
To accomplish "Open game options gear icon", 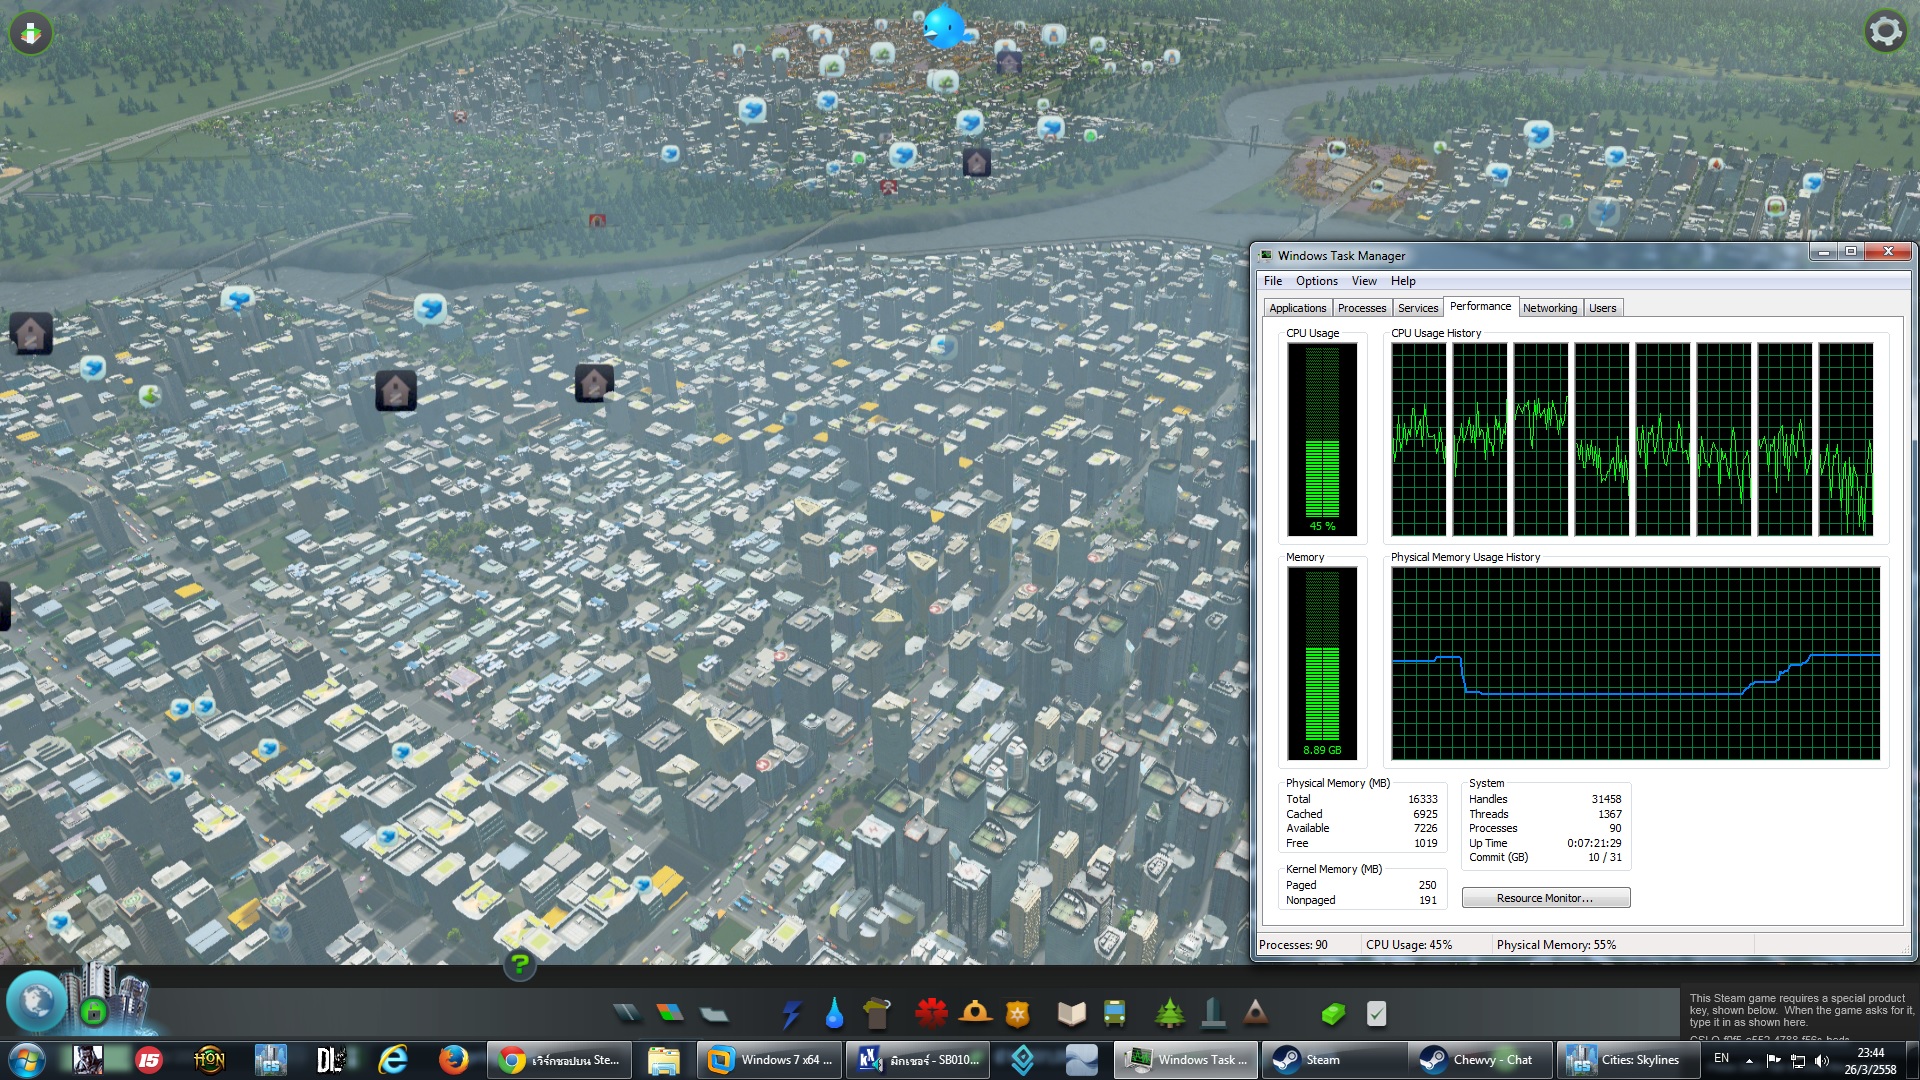I will [1885, 32].
